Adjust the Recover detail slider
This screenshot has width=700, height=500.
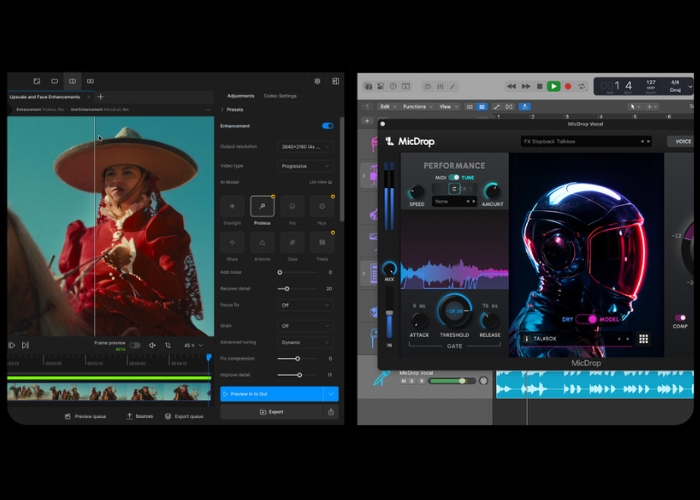tap(297, 289)
